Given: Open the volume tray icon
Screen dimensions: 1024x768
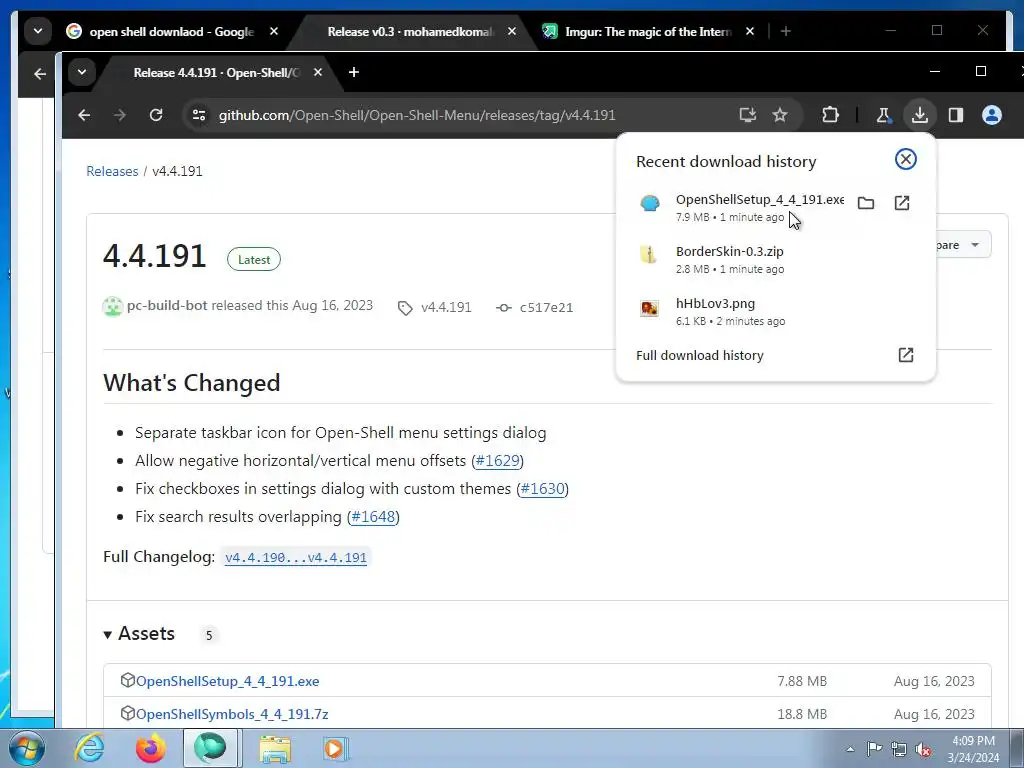Looking at the screenshot, I should tap(923, 749).
